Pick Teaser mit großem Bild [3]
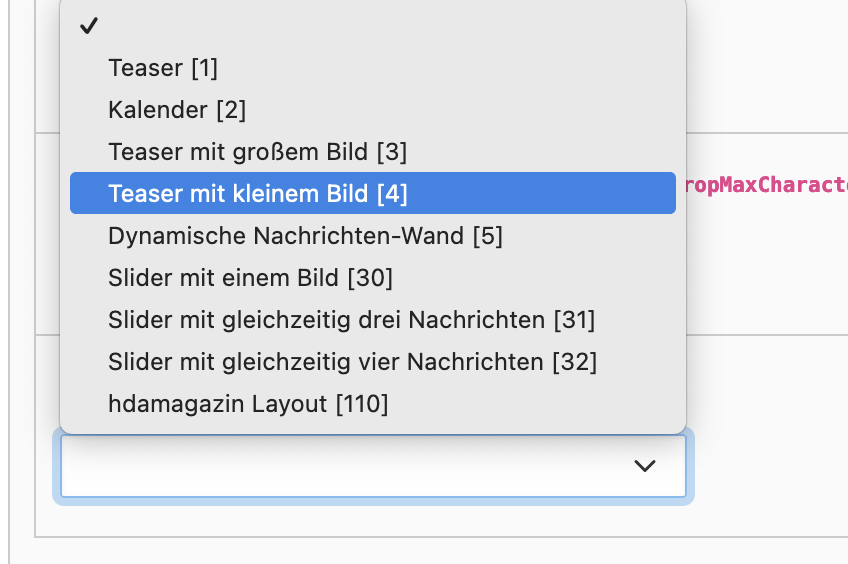The image size is (848, 564). 373,151
